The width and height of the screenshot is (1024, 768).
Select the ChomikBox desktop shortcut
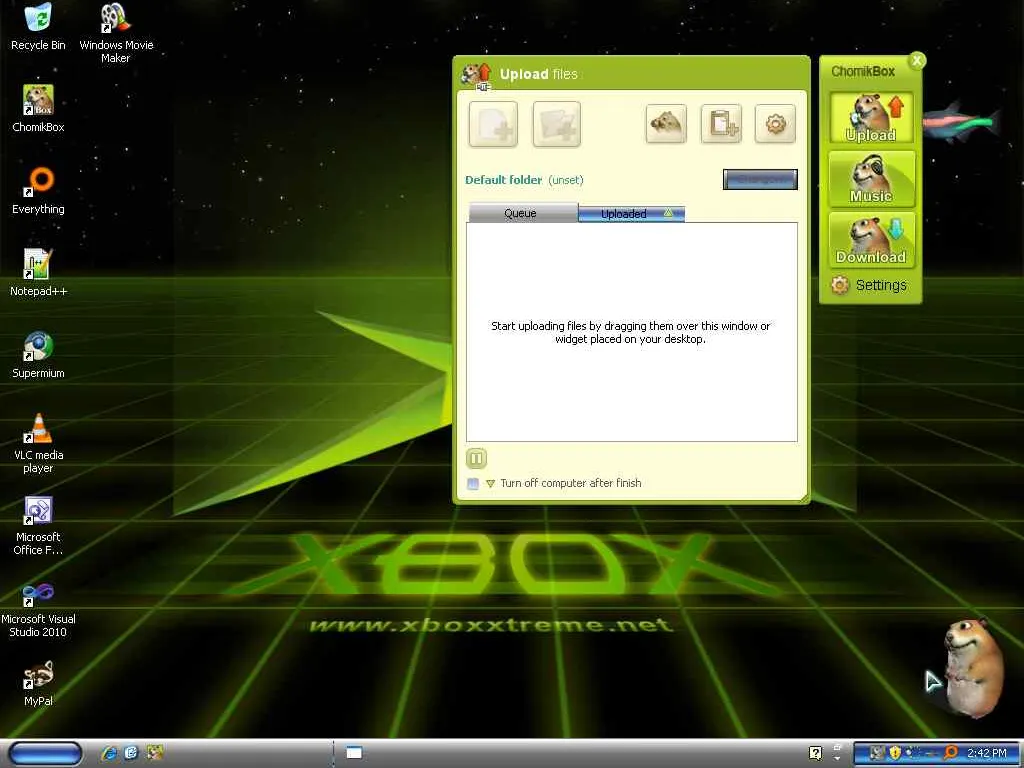coord(38,108)
